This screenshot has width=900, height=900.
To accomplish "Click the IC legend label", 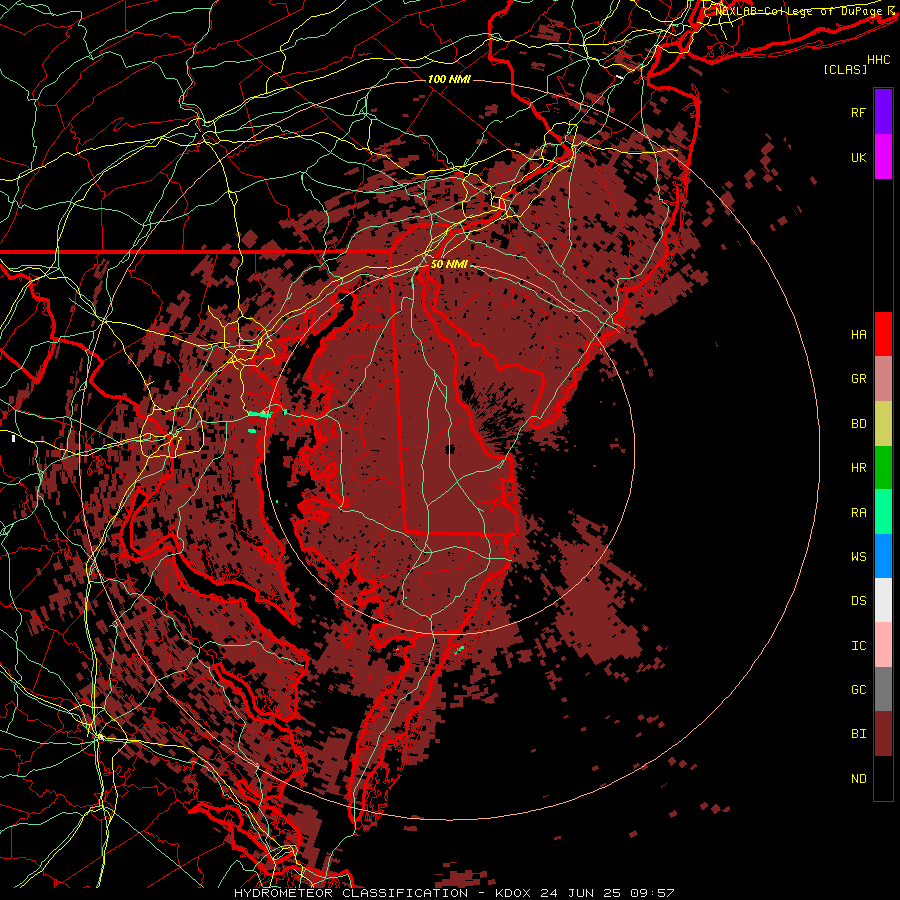I will point(859,646).
